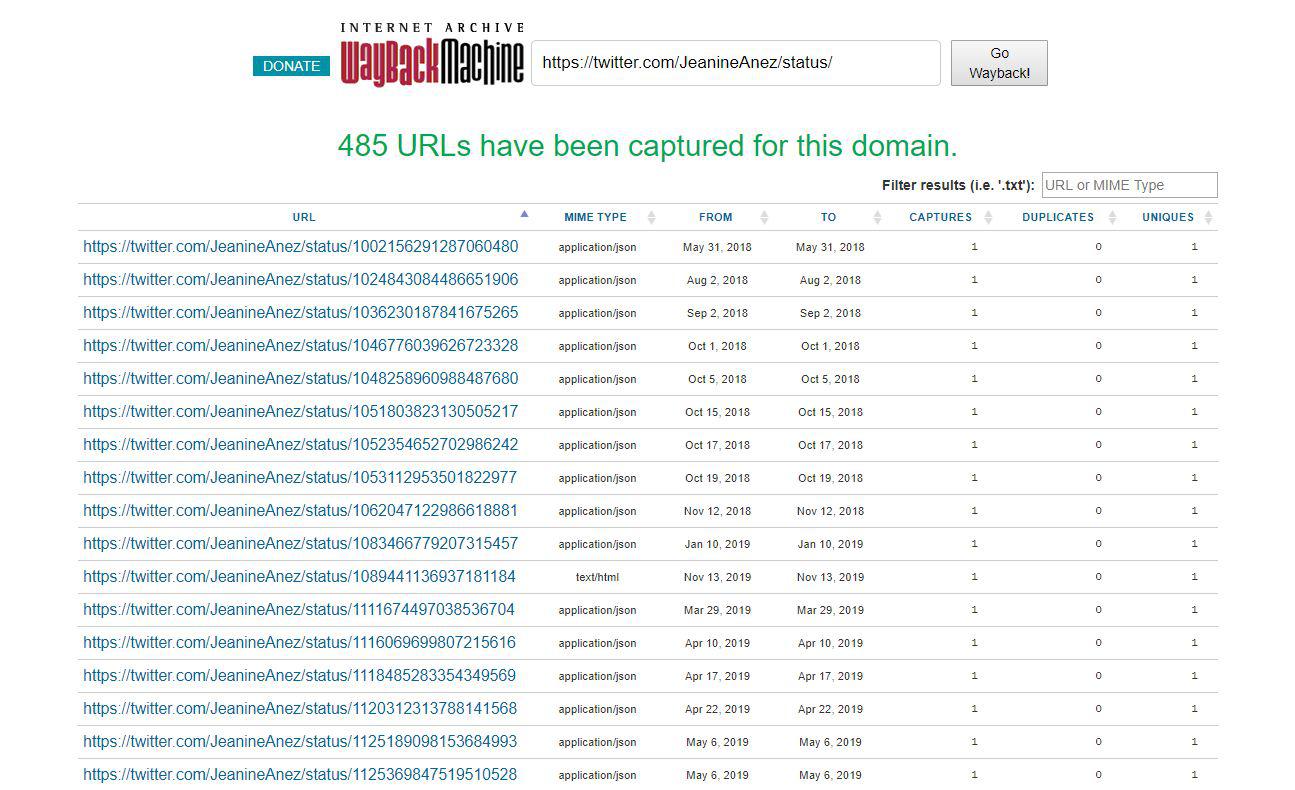Open the status/1046776039626723328 link

click(x=300, y=346)
